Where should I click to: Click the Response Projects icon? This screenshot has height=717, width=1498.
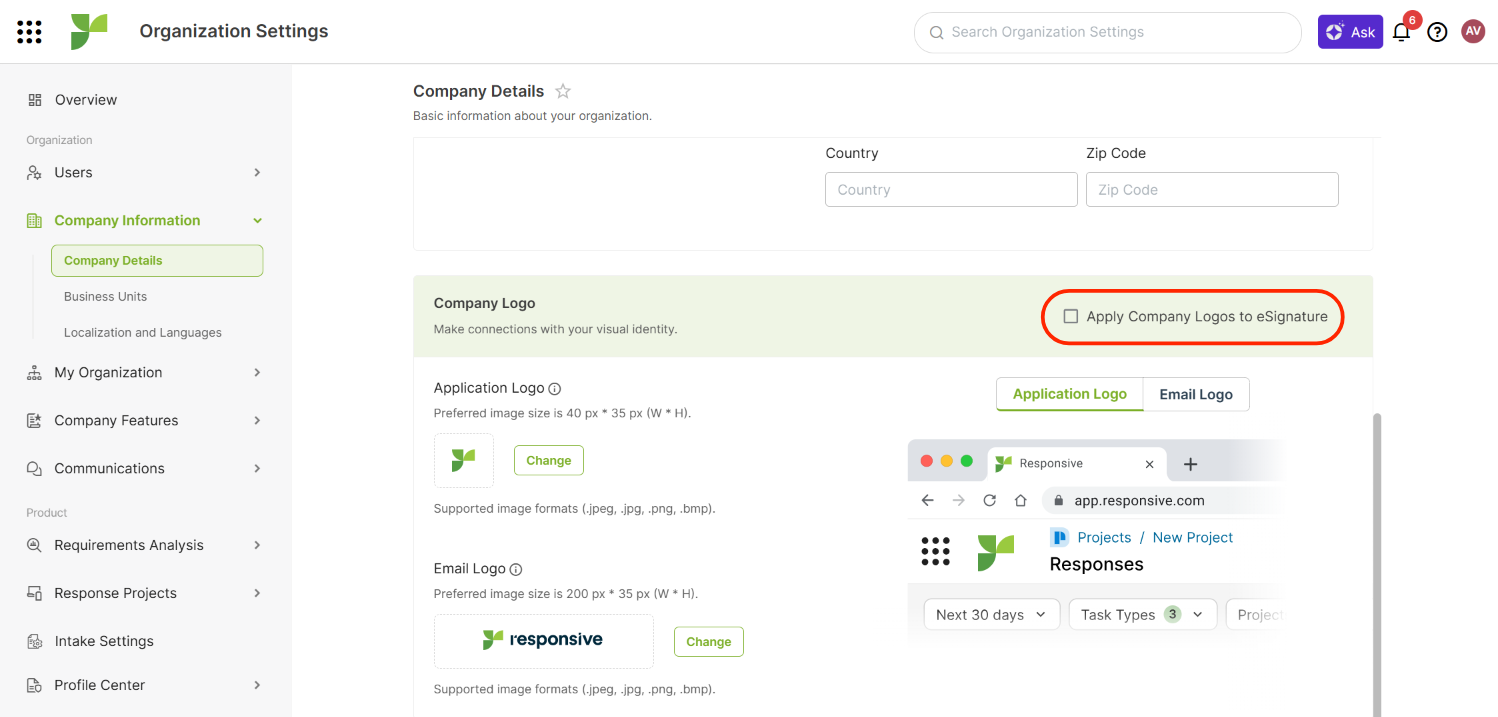(x=35, y=594)
